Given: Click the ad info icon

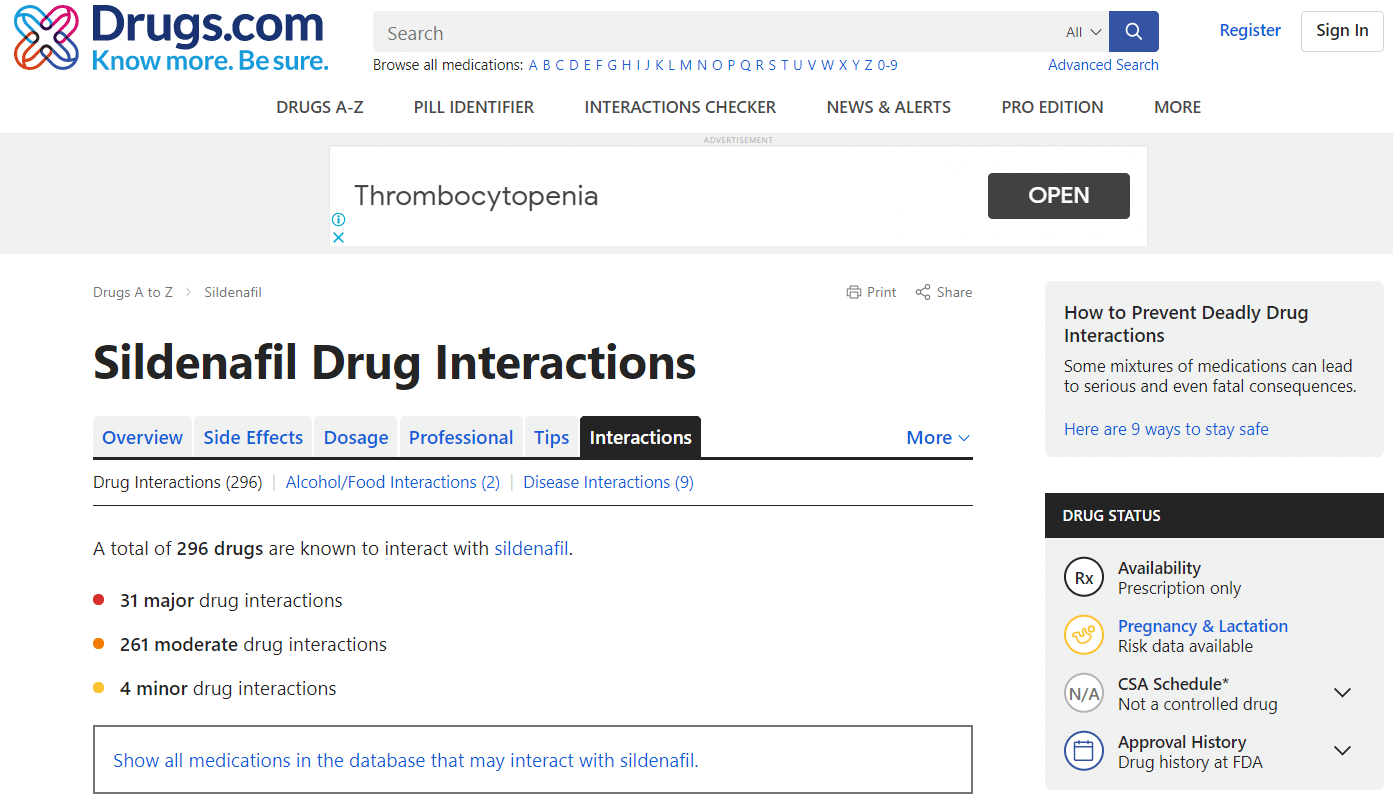Looking at the screenshot, I should tap(338, 219).
